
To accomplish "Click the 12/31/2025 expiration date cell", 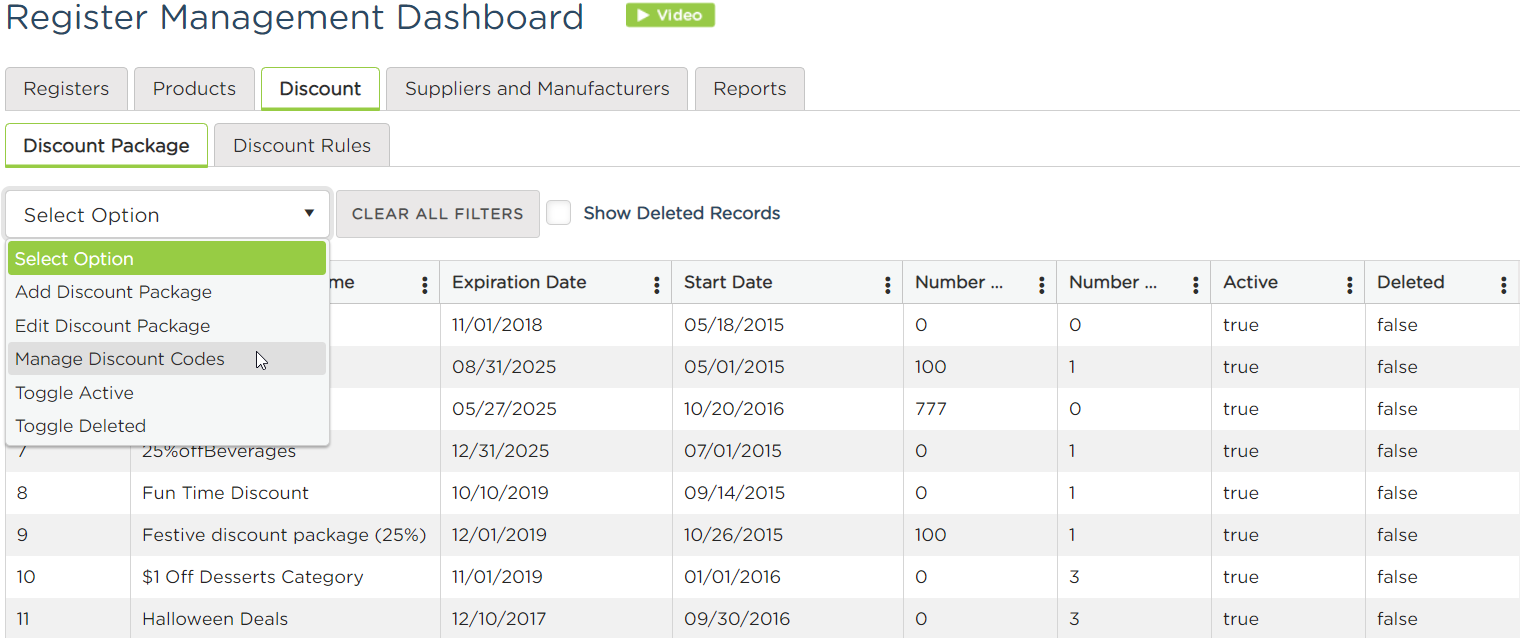I will click(556, 451).
